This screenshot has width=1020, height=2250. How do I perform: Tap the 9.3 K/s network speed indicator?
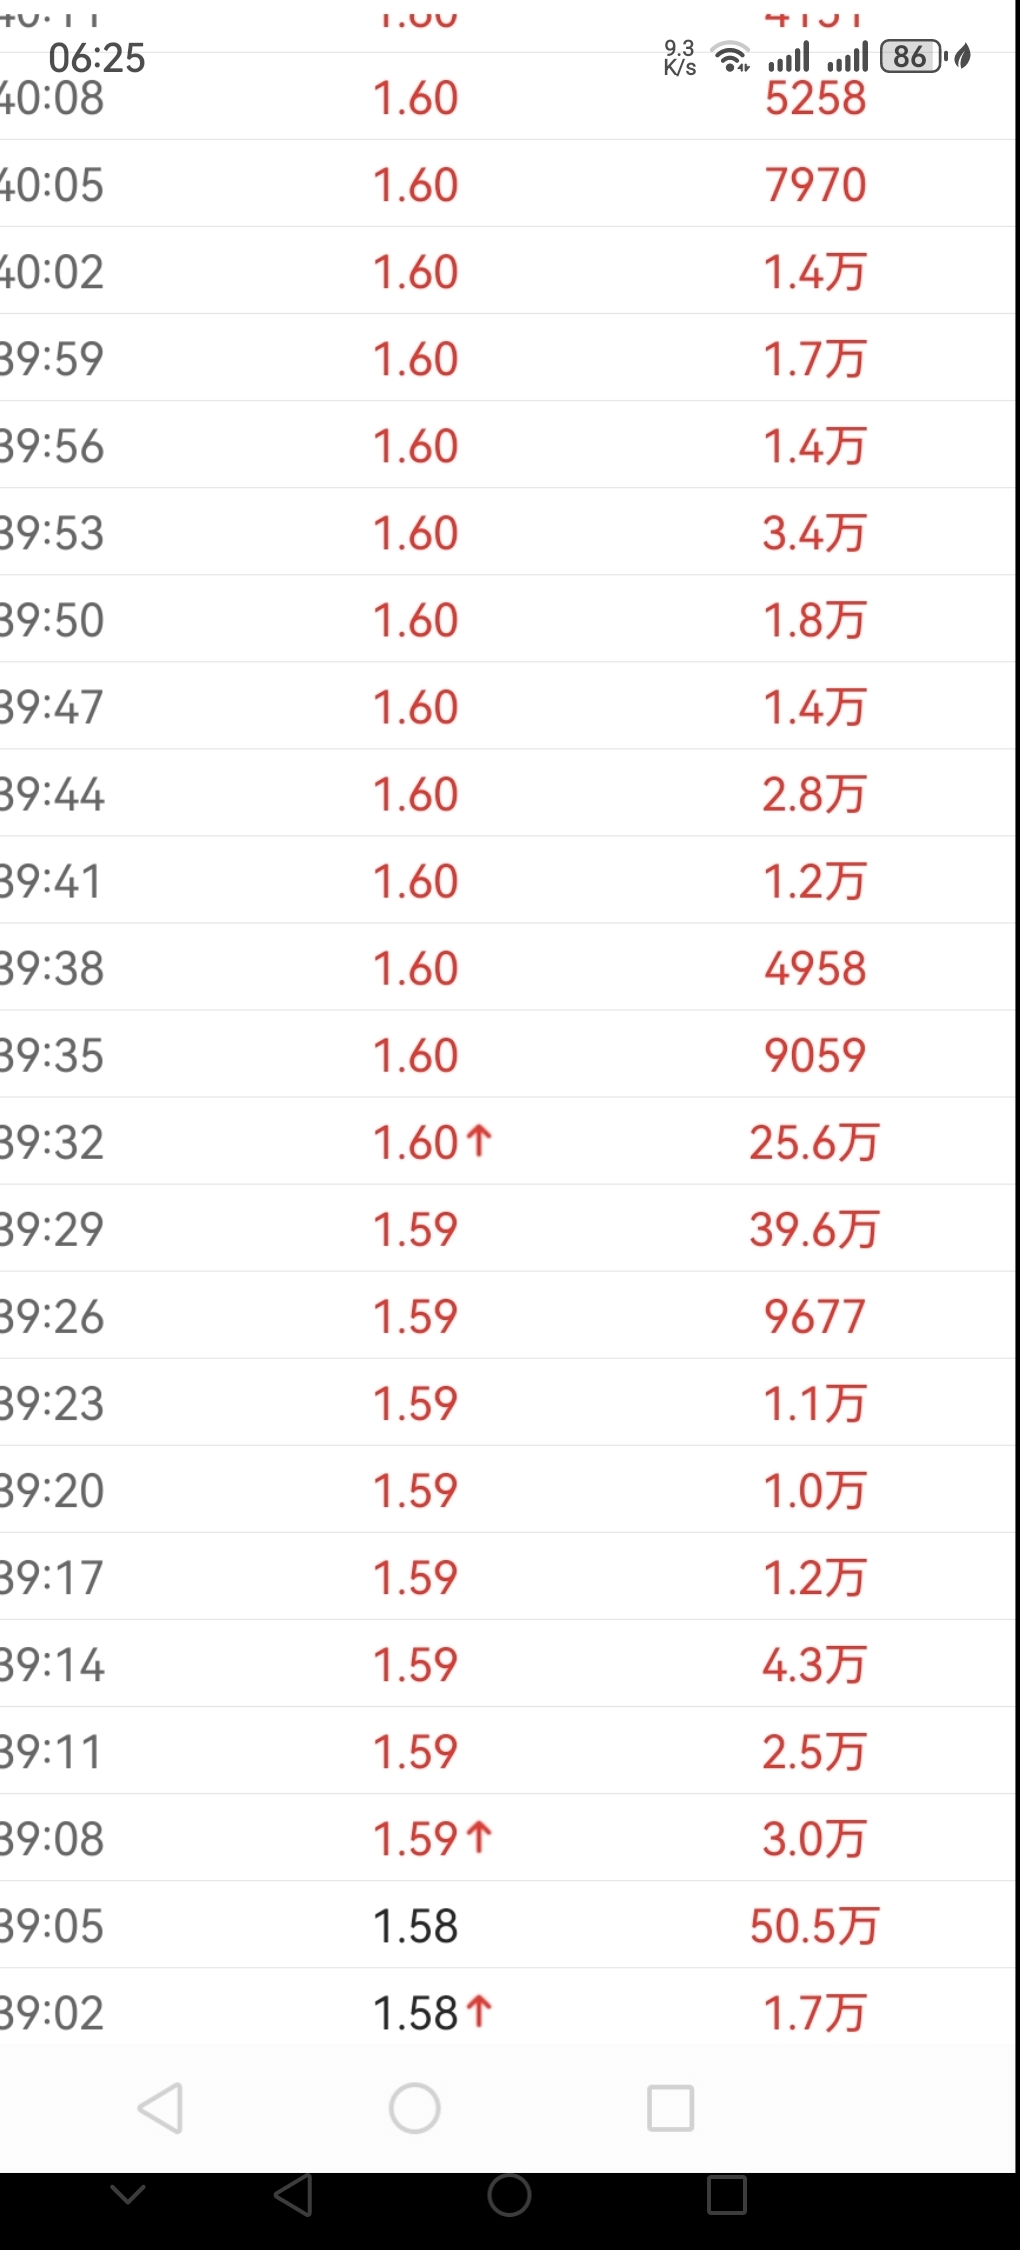click(x=680, y=58)
